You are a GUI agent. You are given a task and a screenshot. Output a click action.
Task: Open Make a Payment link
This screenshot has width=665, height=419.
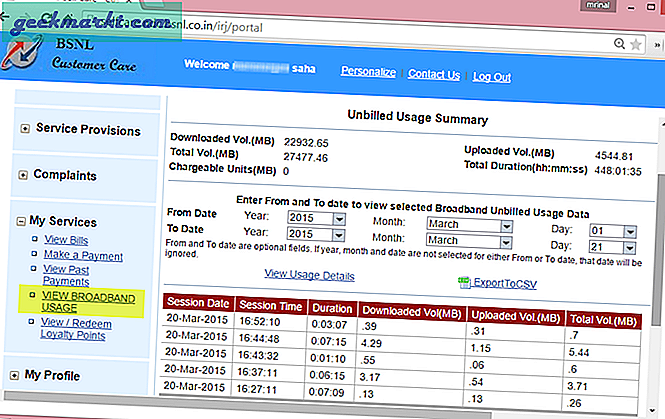[84, 254]
